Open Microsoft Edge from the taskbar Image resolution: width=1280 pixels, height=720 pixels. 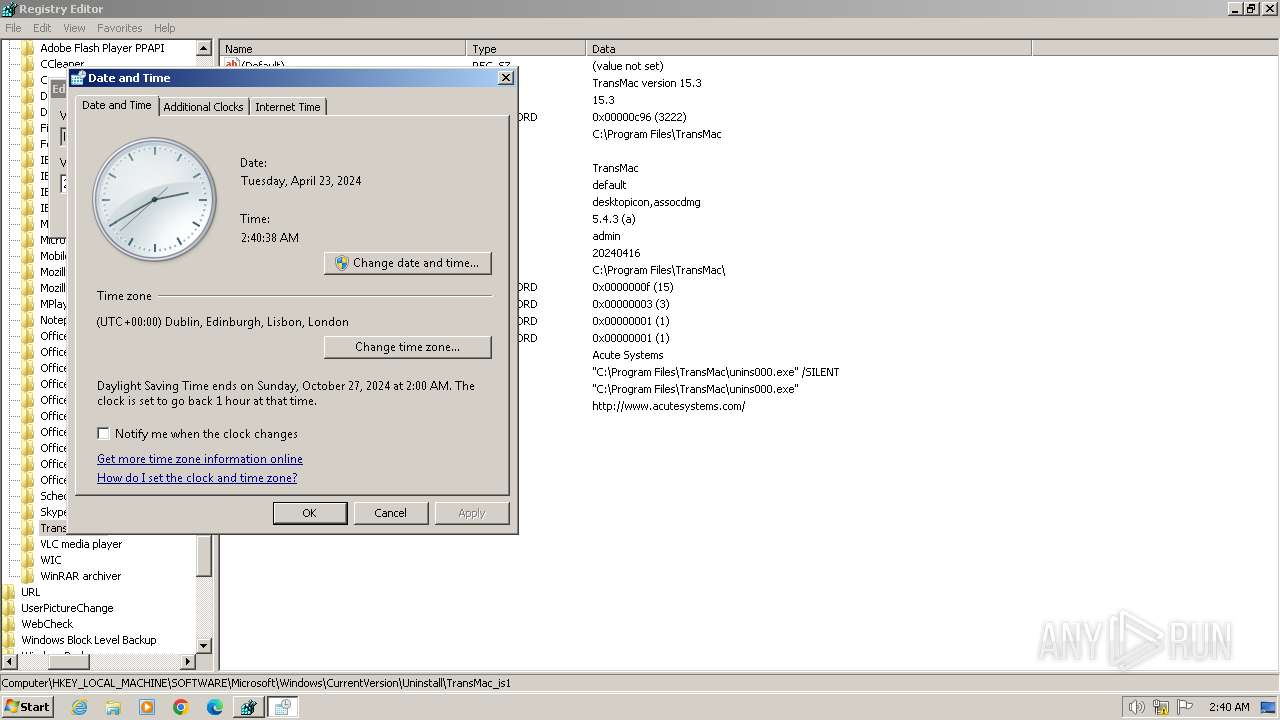[215, 707]
